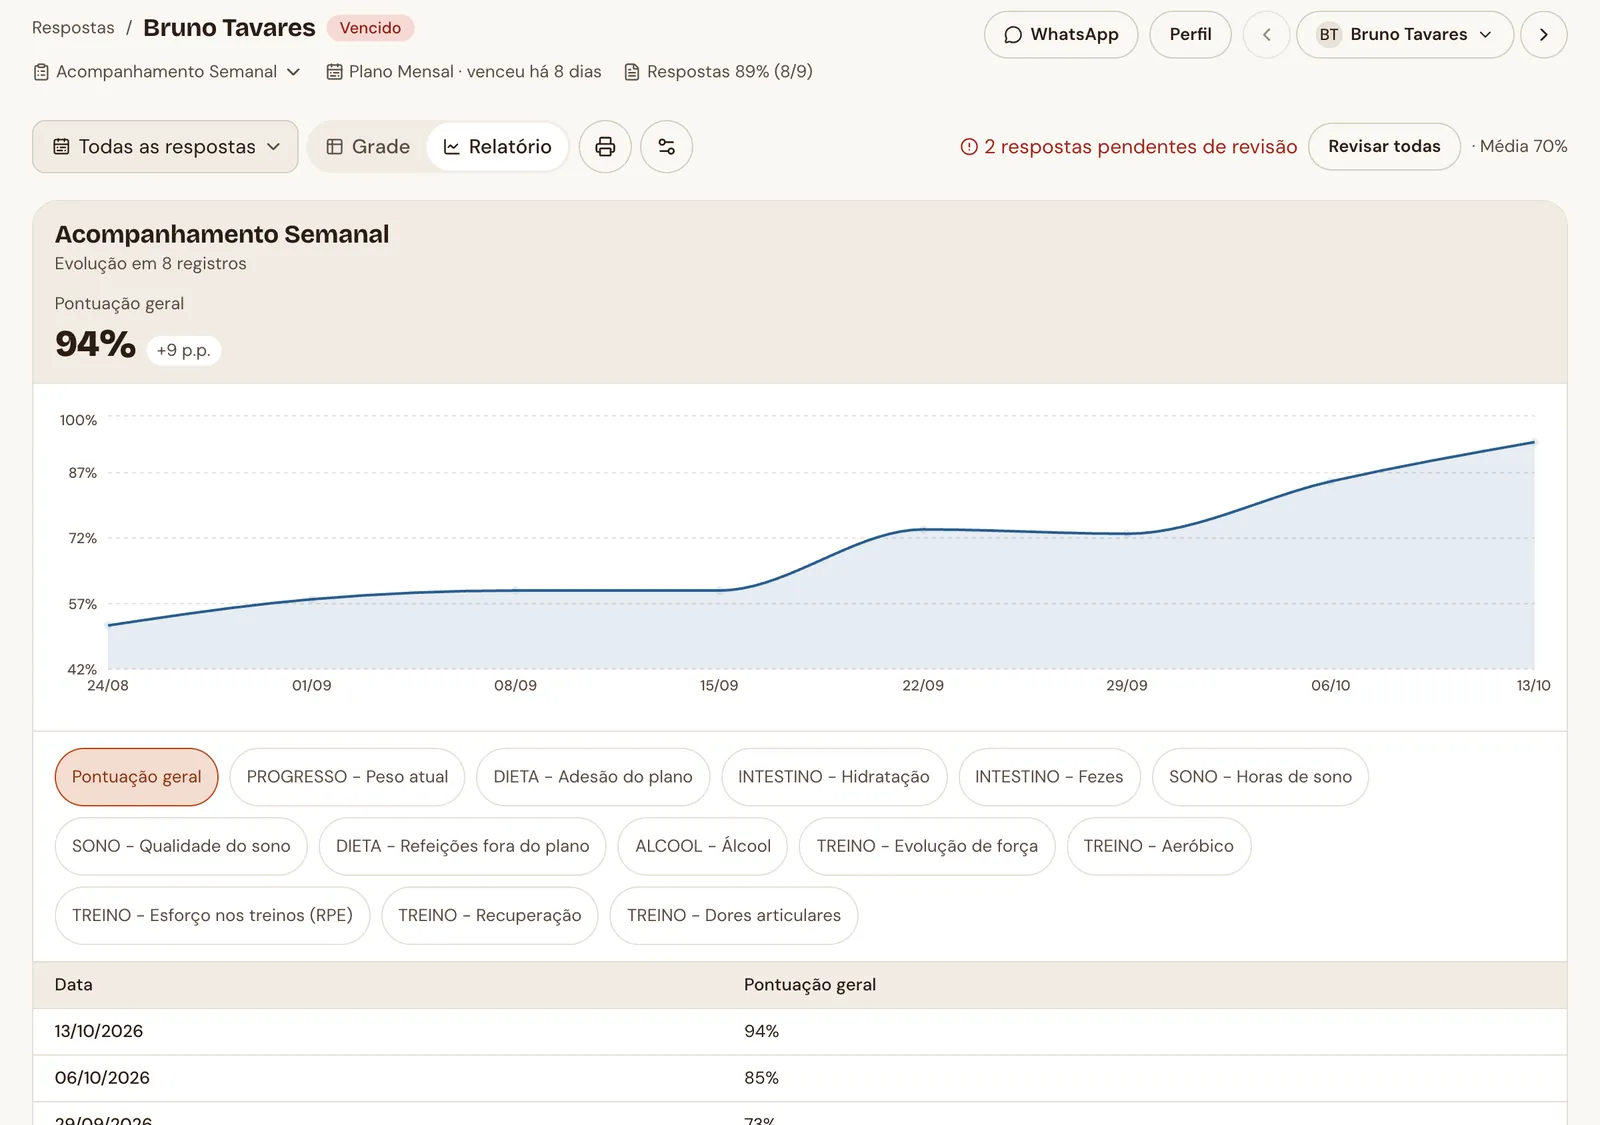Switch to the Grade view tab
Screen dimensions: 1600x1125
point(368,147)
